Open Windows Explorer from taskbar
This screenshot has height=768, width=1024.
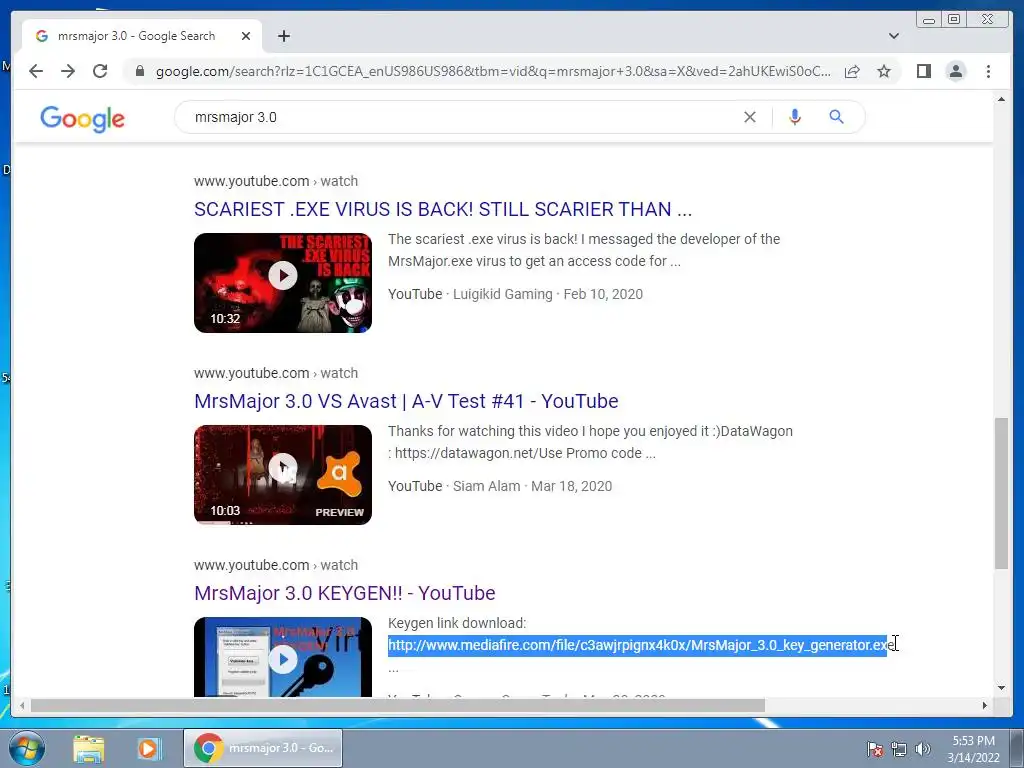coord(89,748)
